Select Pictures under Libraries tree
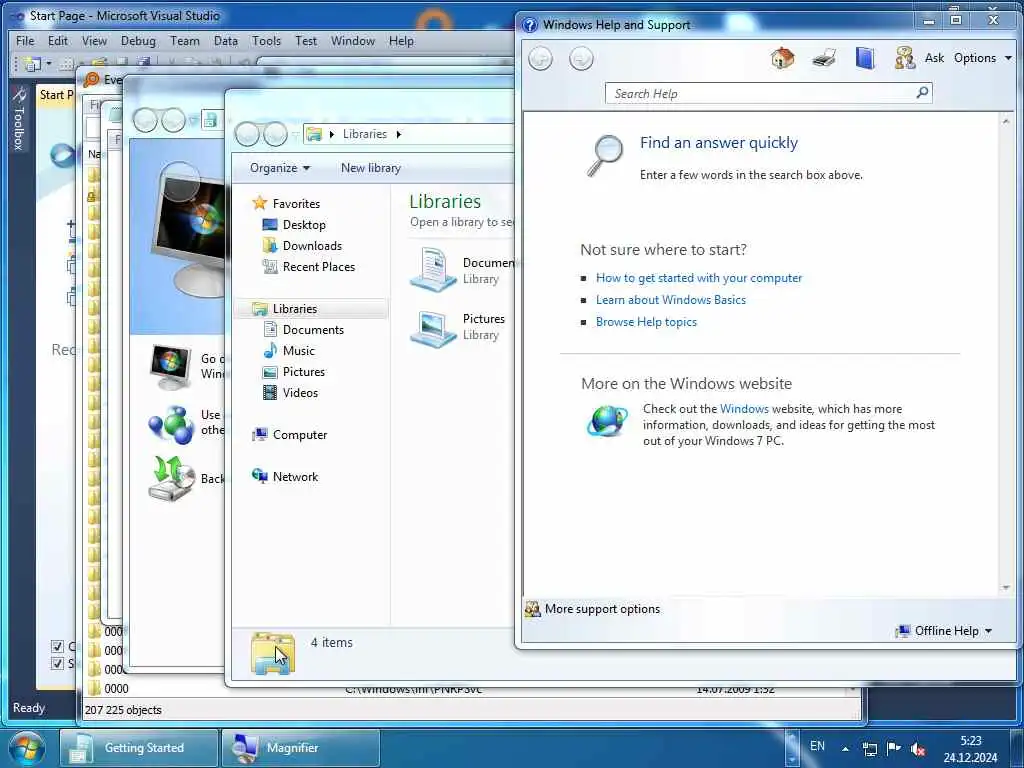This screenshot has height=768, width=1024. tap(304, 372)
